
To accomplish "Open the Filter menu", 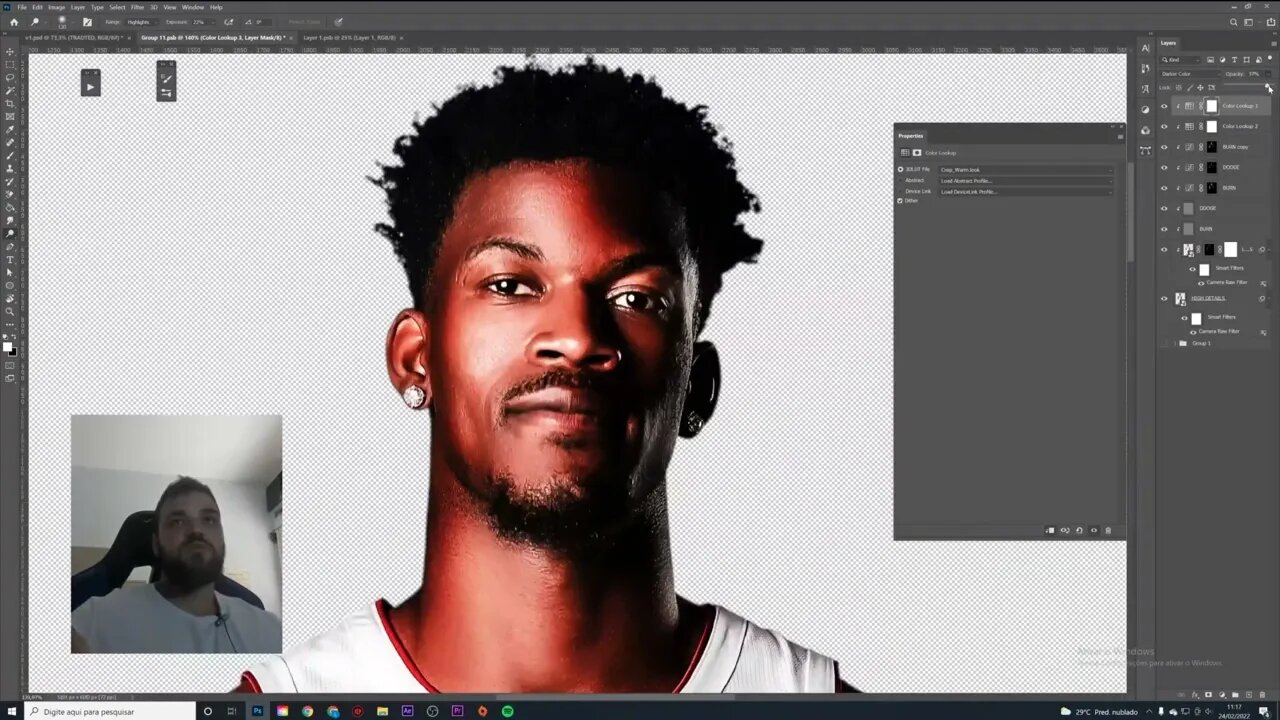I will coord(138,7).
